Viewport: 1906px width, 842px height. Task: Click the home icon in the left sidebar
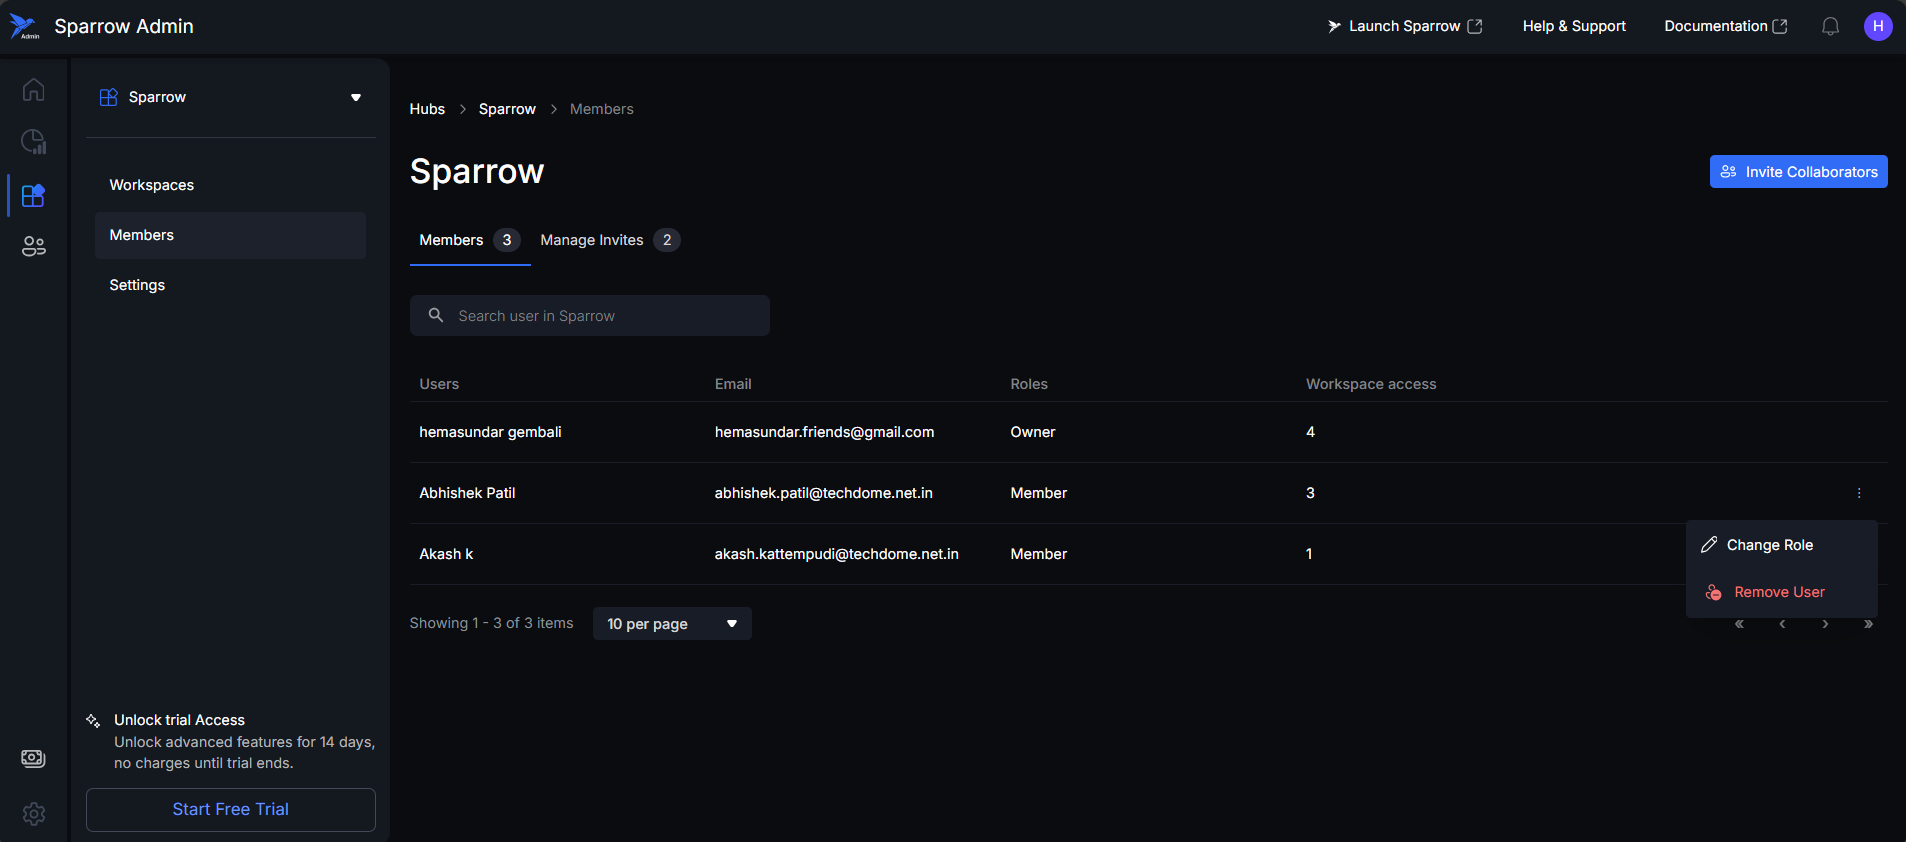point(33,90)
